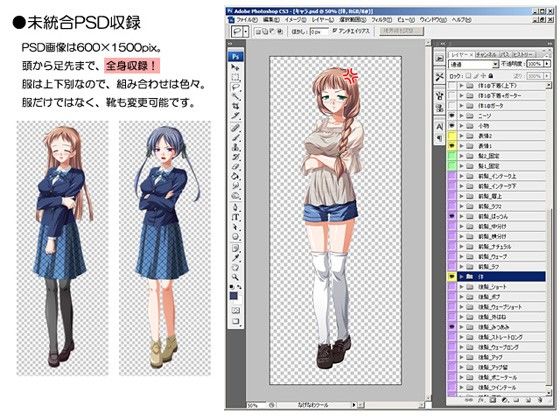Switch to the チャンネル tab

click(x=486, y=54)
